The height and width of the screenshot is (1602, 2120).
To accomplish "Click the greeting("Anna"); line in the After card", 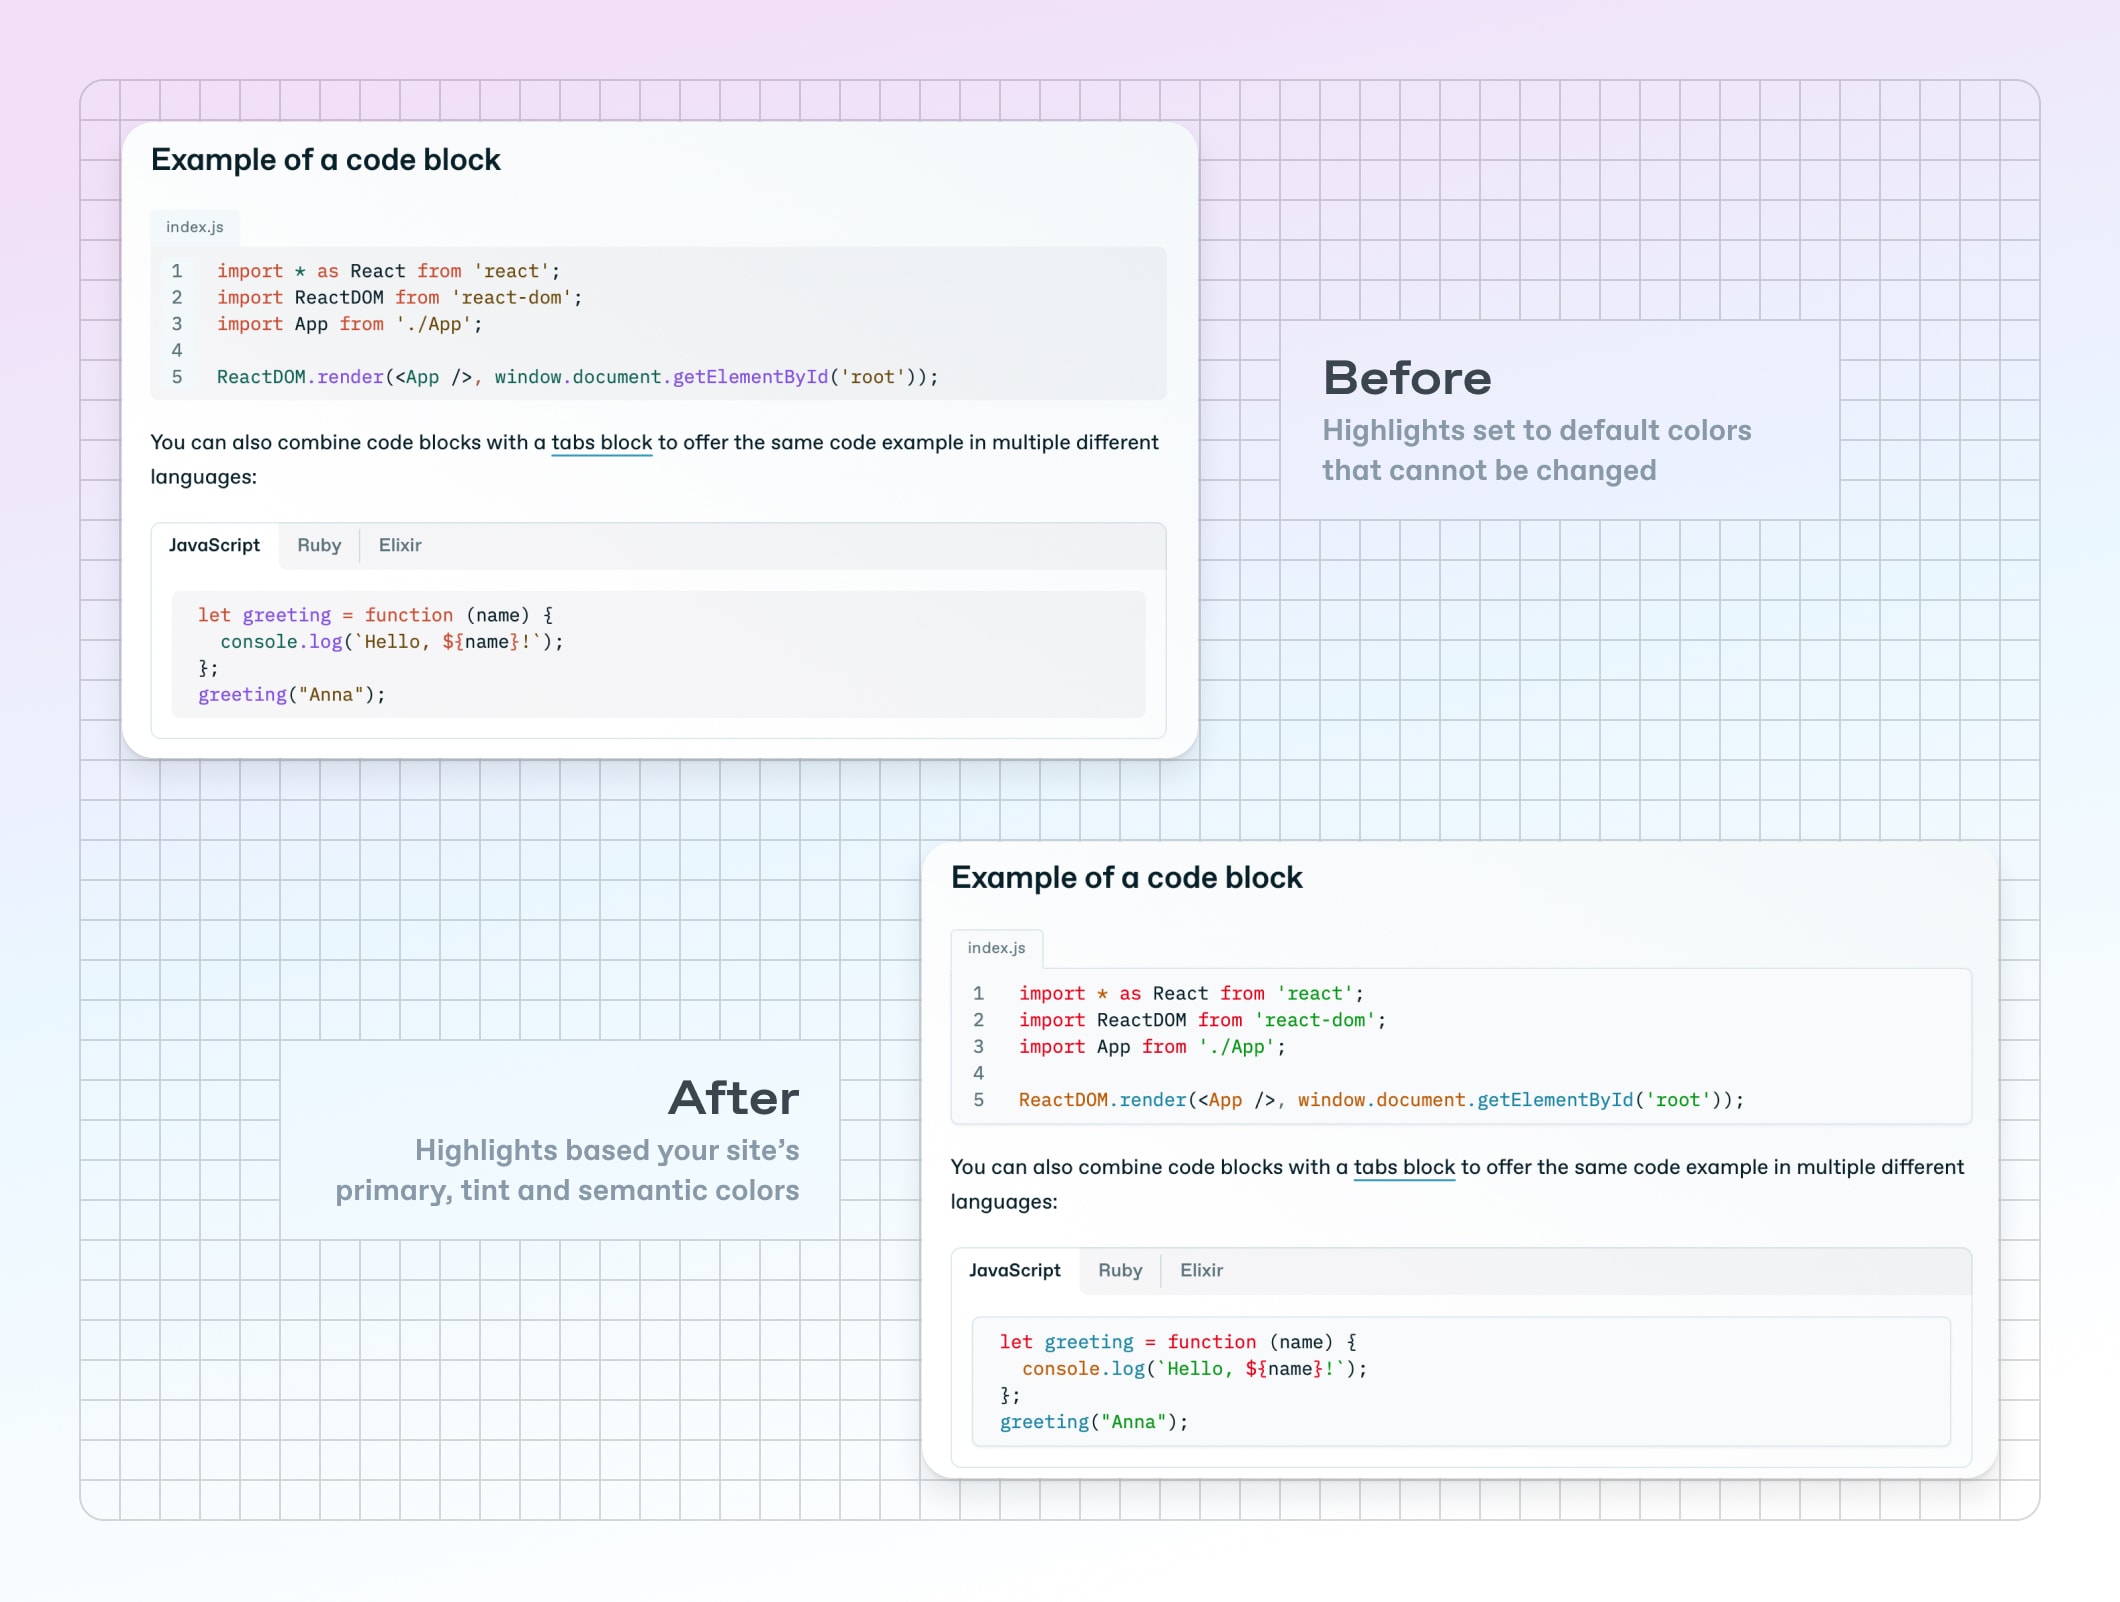I will coord(1094,1422).
